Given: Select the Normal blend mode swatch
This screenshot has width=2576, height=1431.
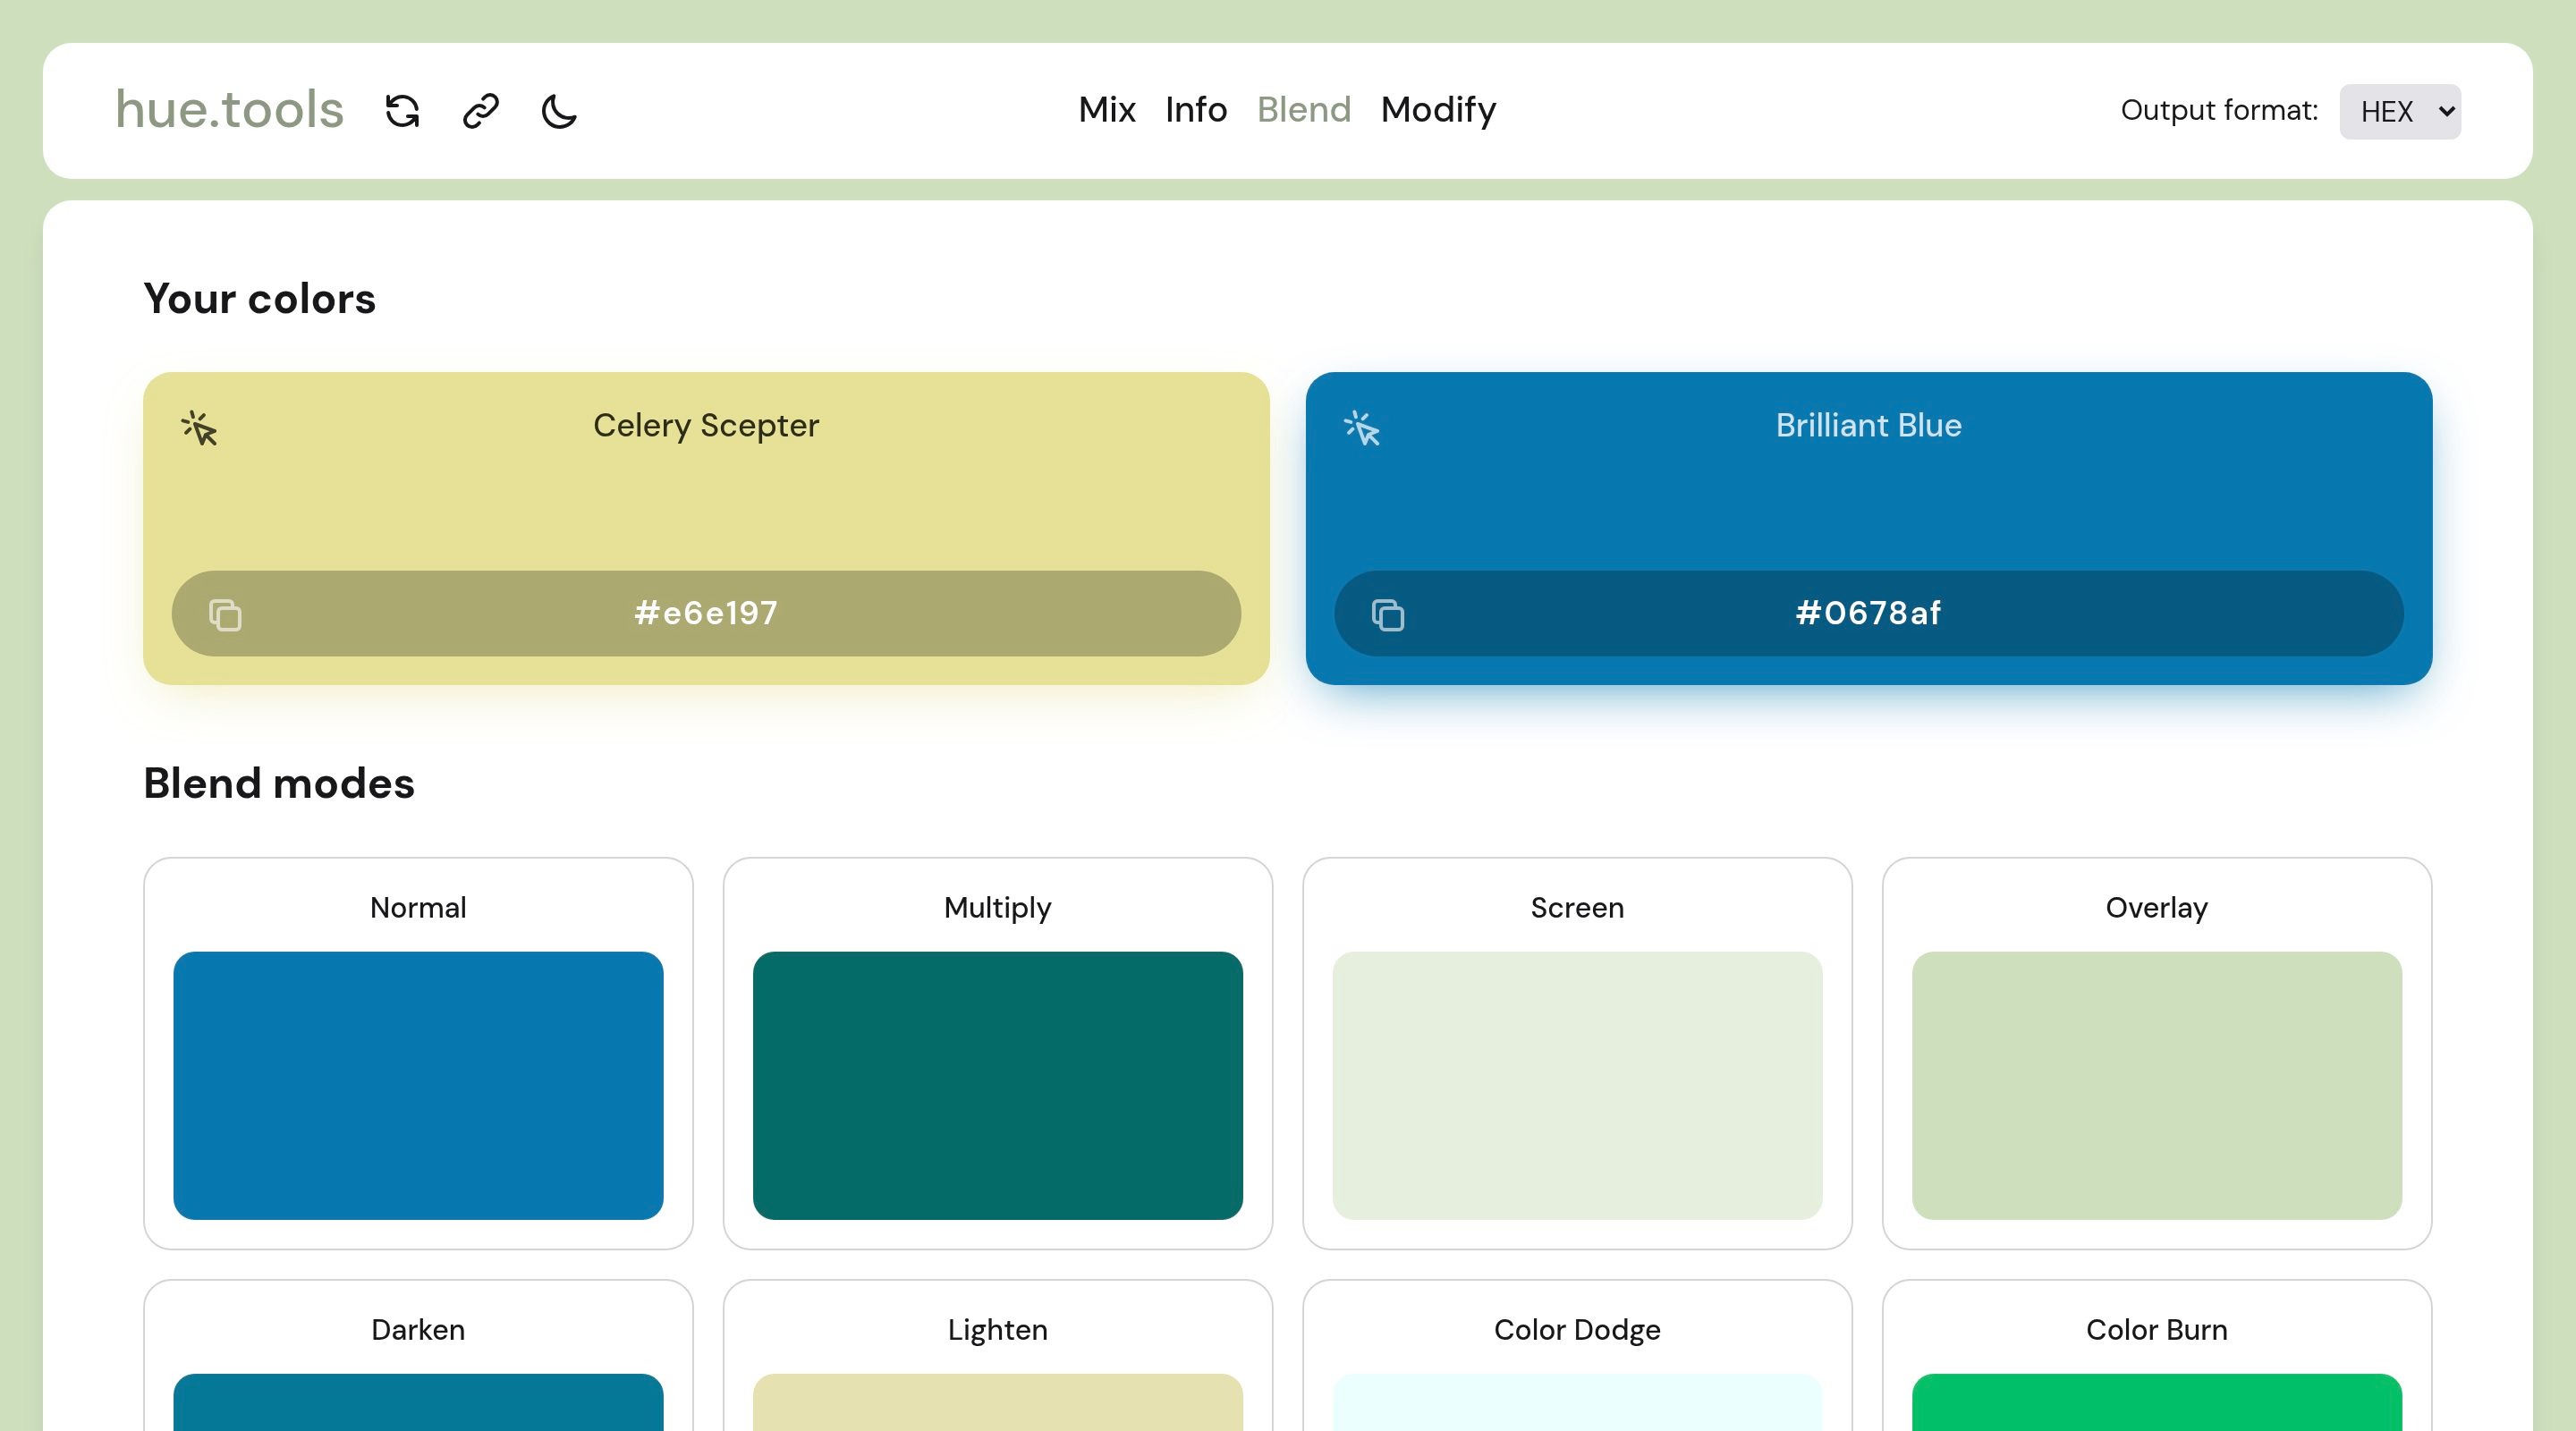Looking at the screenshot, I should coord(418,1085).
